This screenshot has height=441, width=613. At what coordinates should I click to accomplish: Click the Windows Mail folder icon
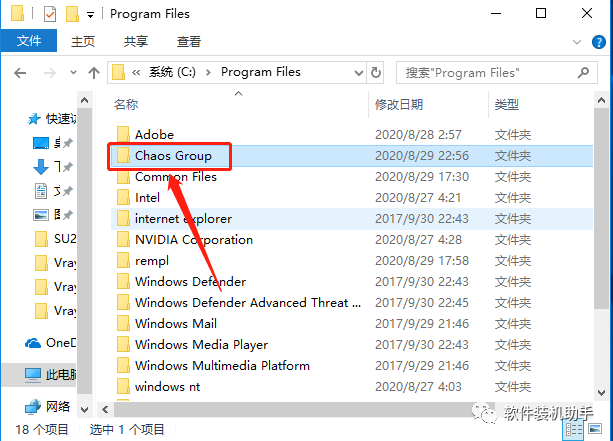coord(123,323)
